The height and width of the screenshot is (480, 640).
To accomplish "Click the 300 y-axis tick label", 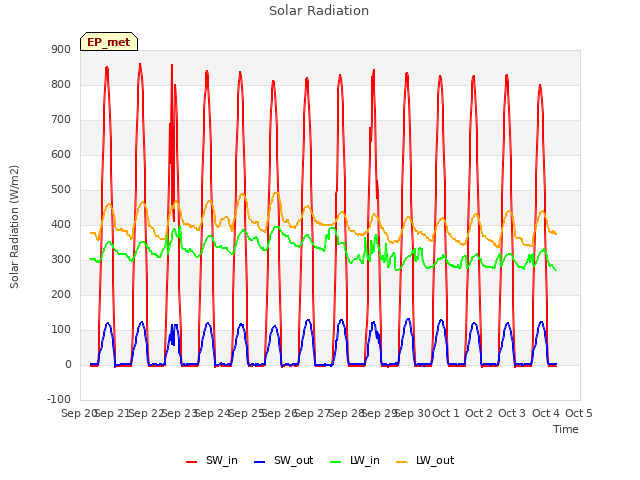I will tap(61, 260).
